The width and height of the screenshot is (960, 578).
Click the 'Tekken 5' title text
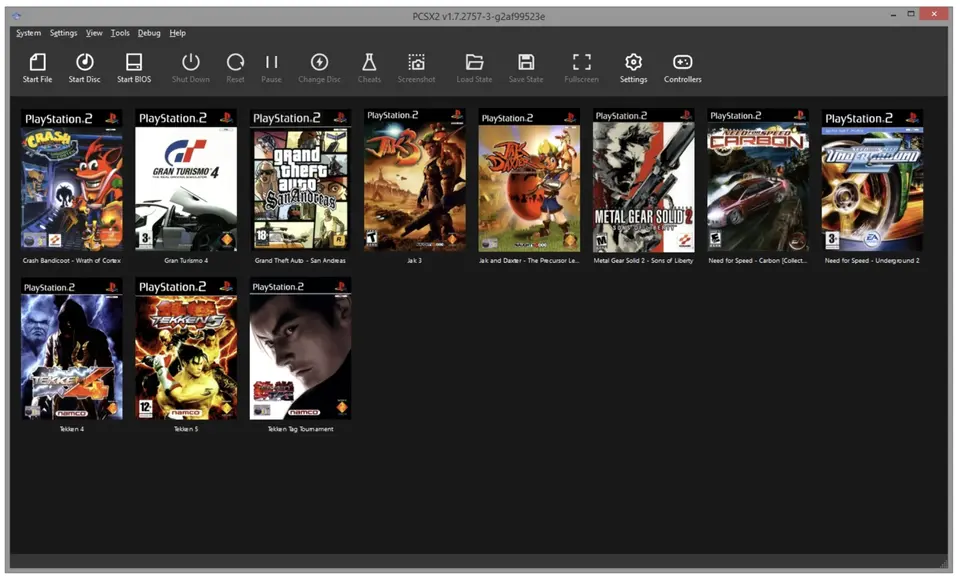click(186, 429)
